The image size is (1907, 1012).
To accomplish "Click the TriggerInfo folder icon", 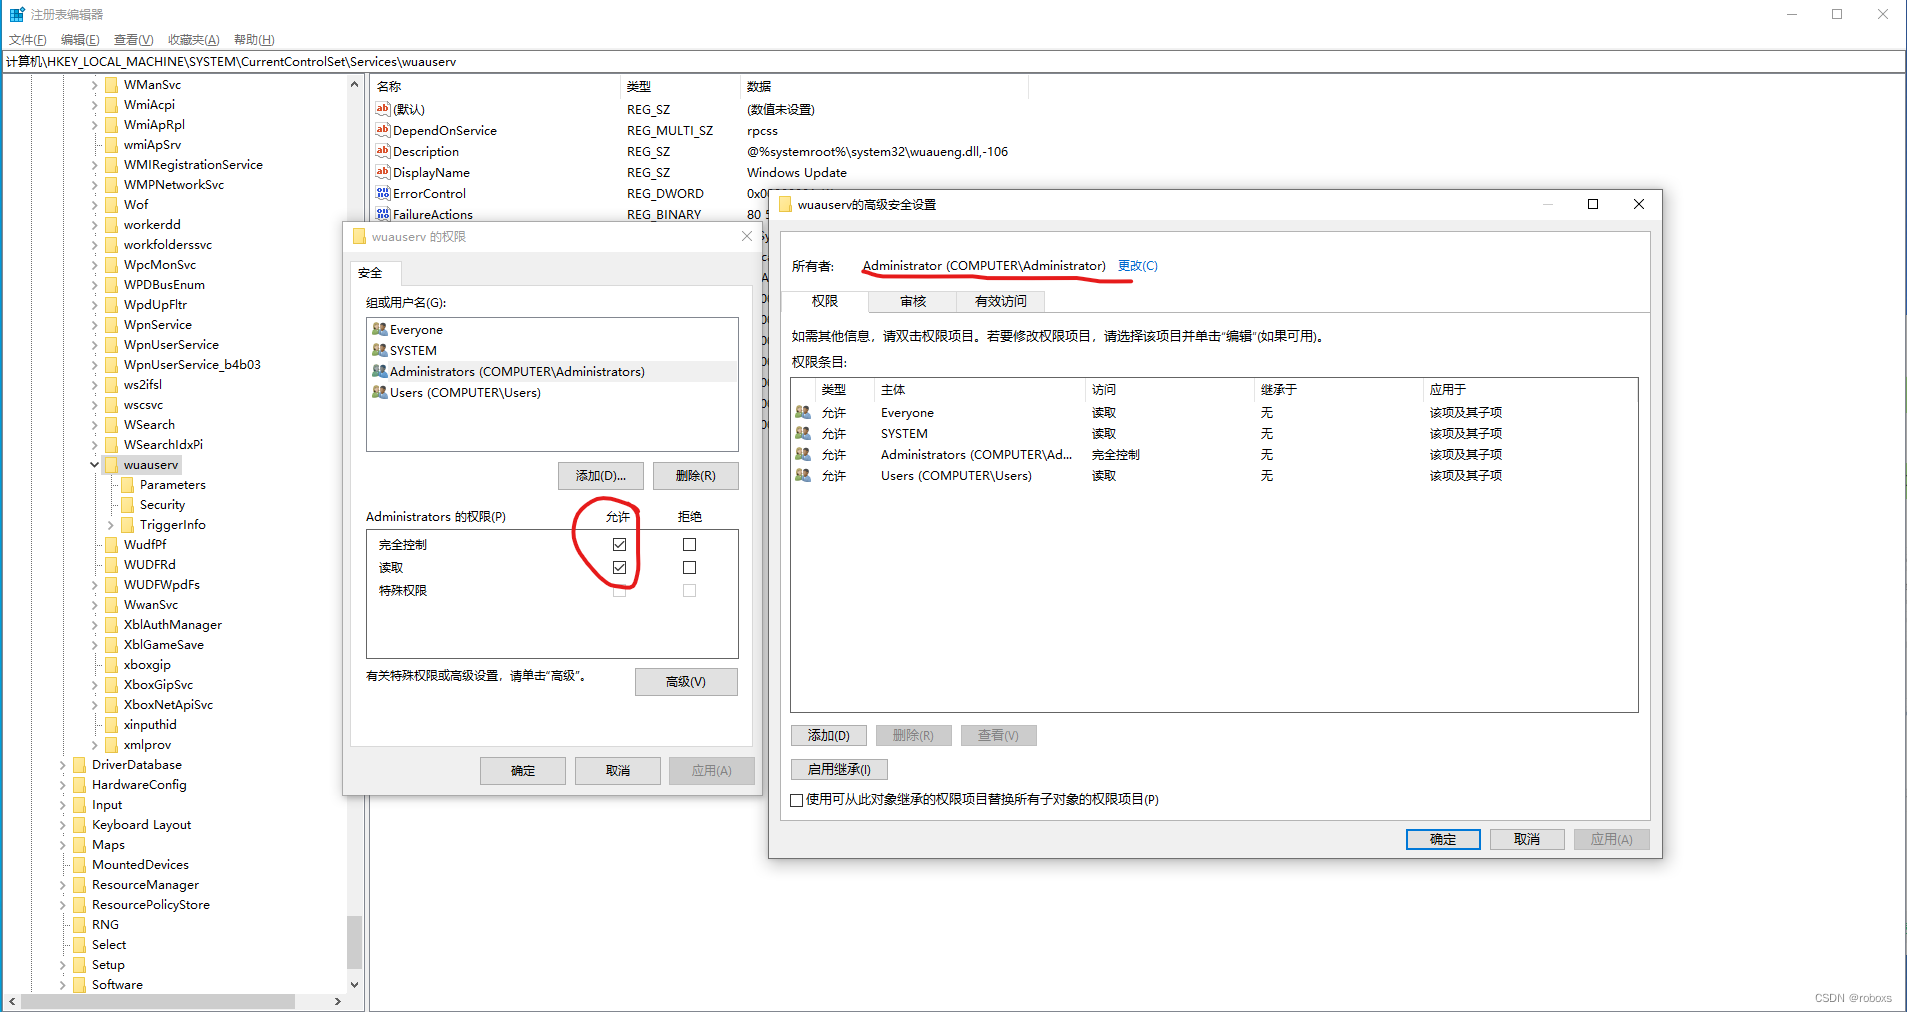I will click(x=127, y=525).
